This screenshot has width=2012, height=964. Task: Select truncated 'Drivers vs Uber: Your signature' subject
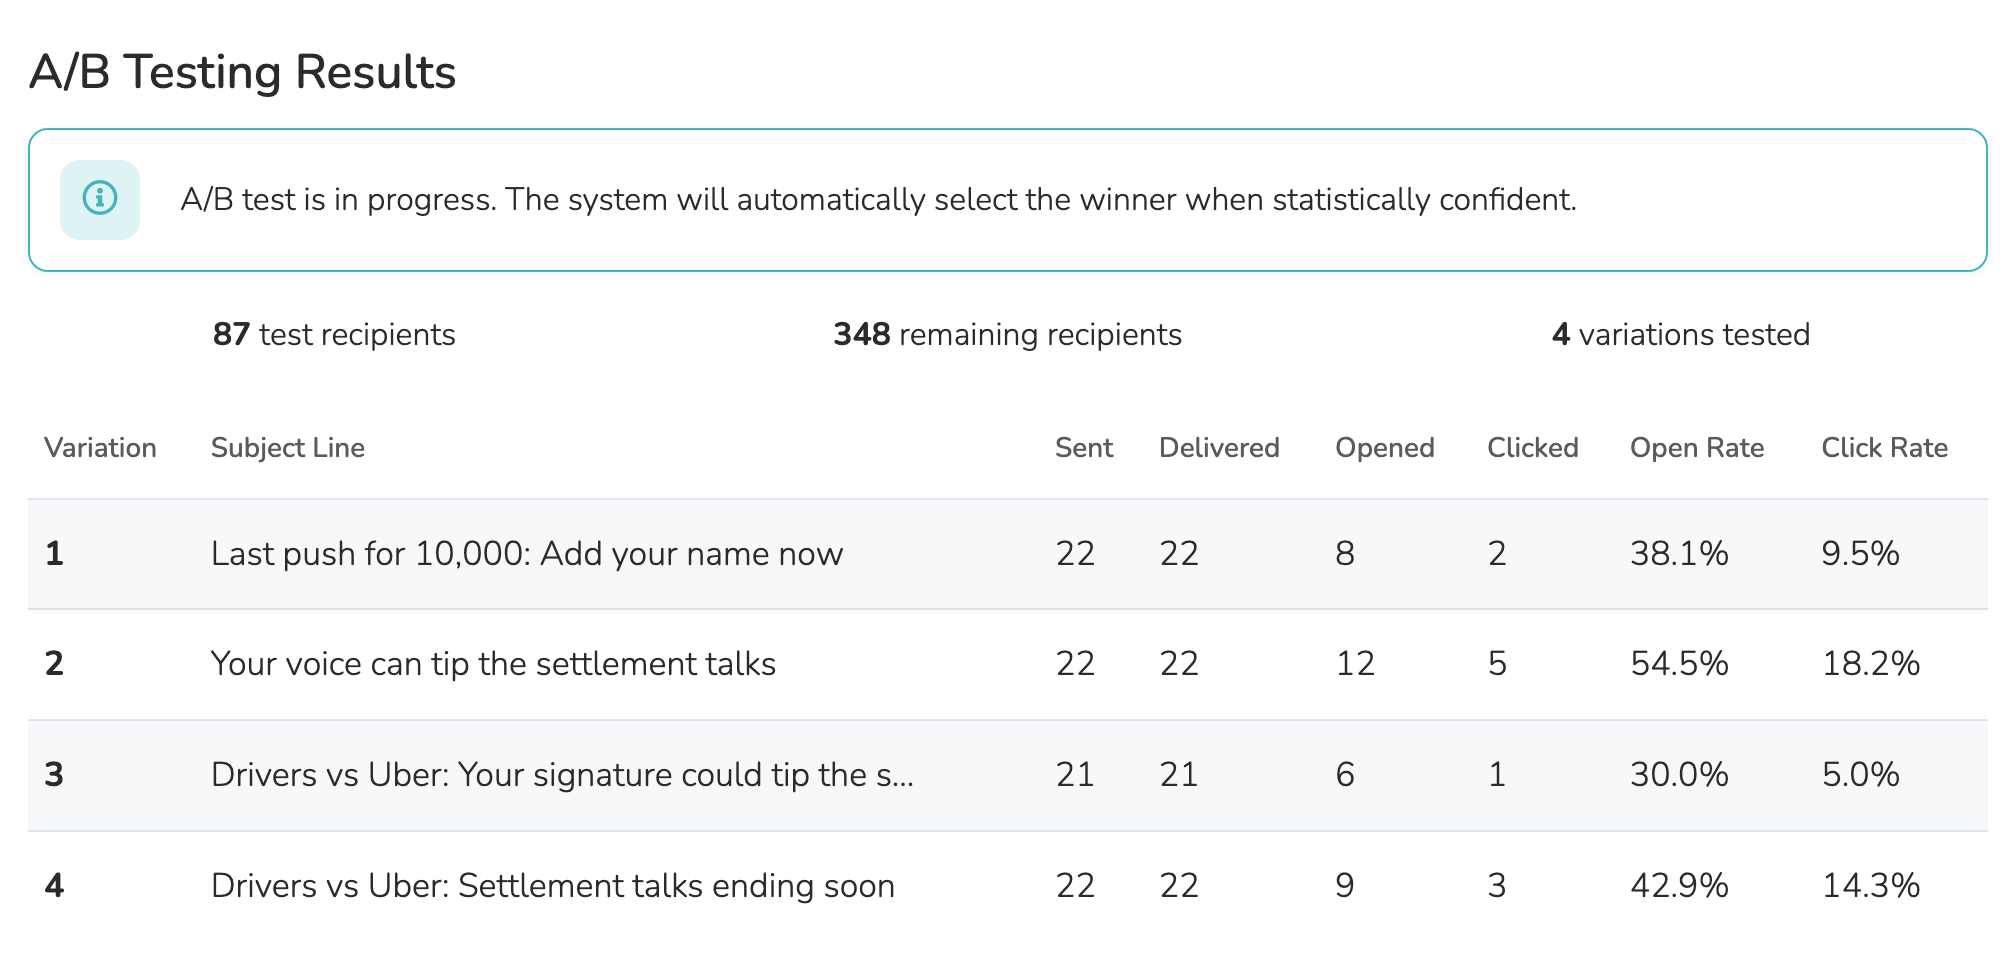(x=562, y=775)
